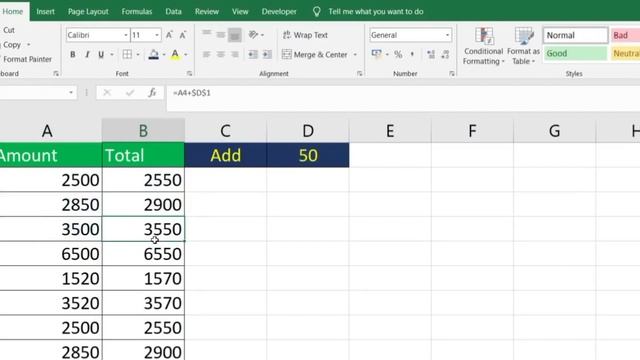Decrease font size with the smaller A icon
Viewport: 640px width, 360px height.
coord(183,35)
